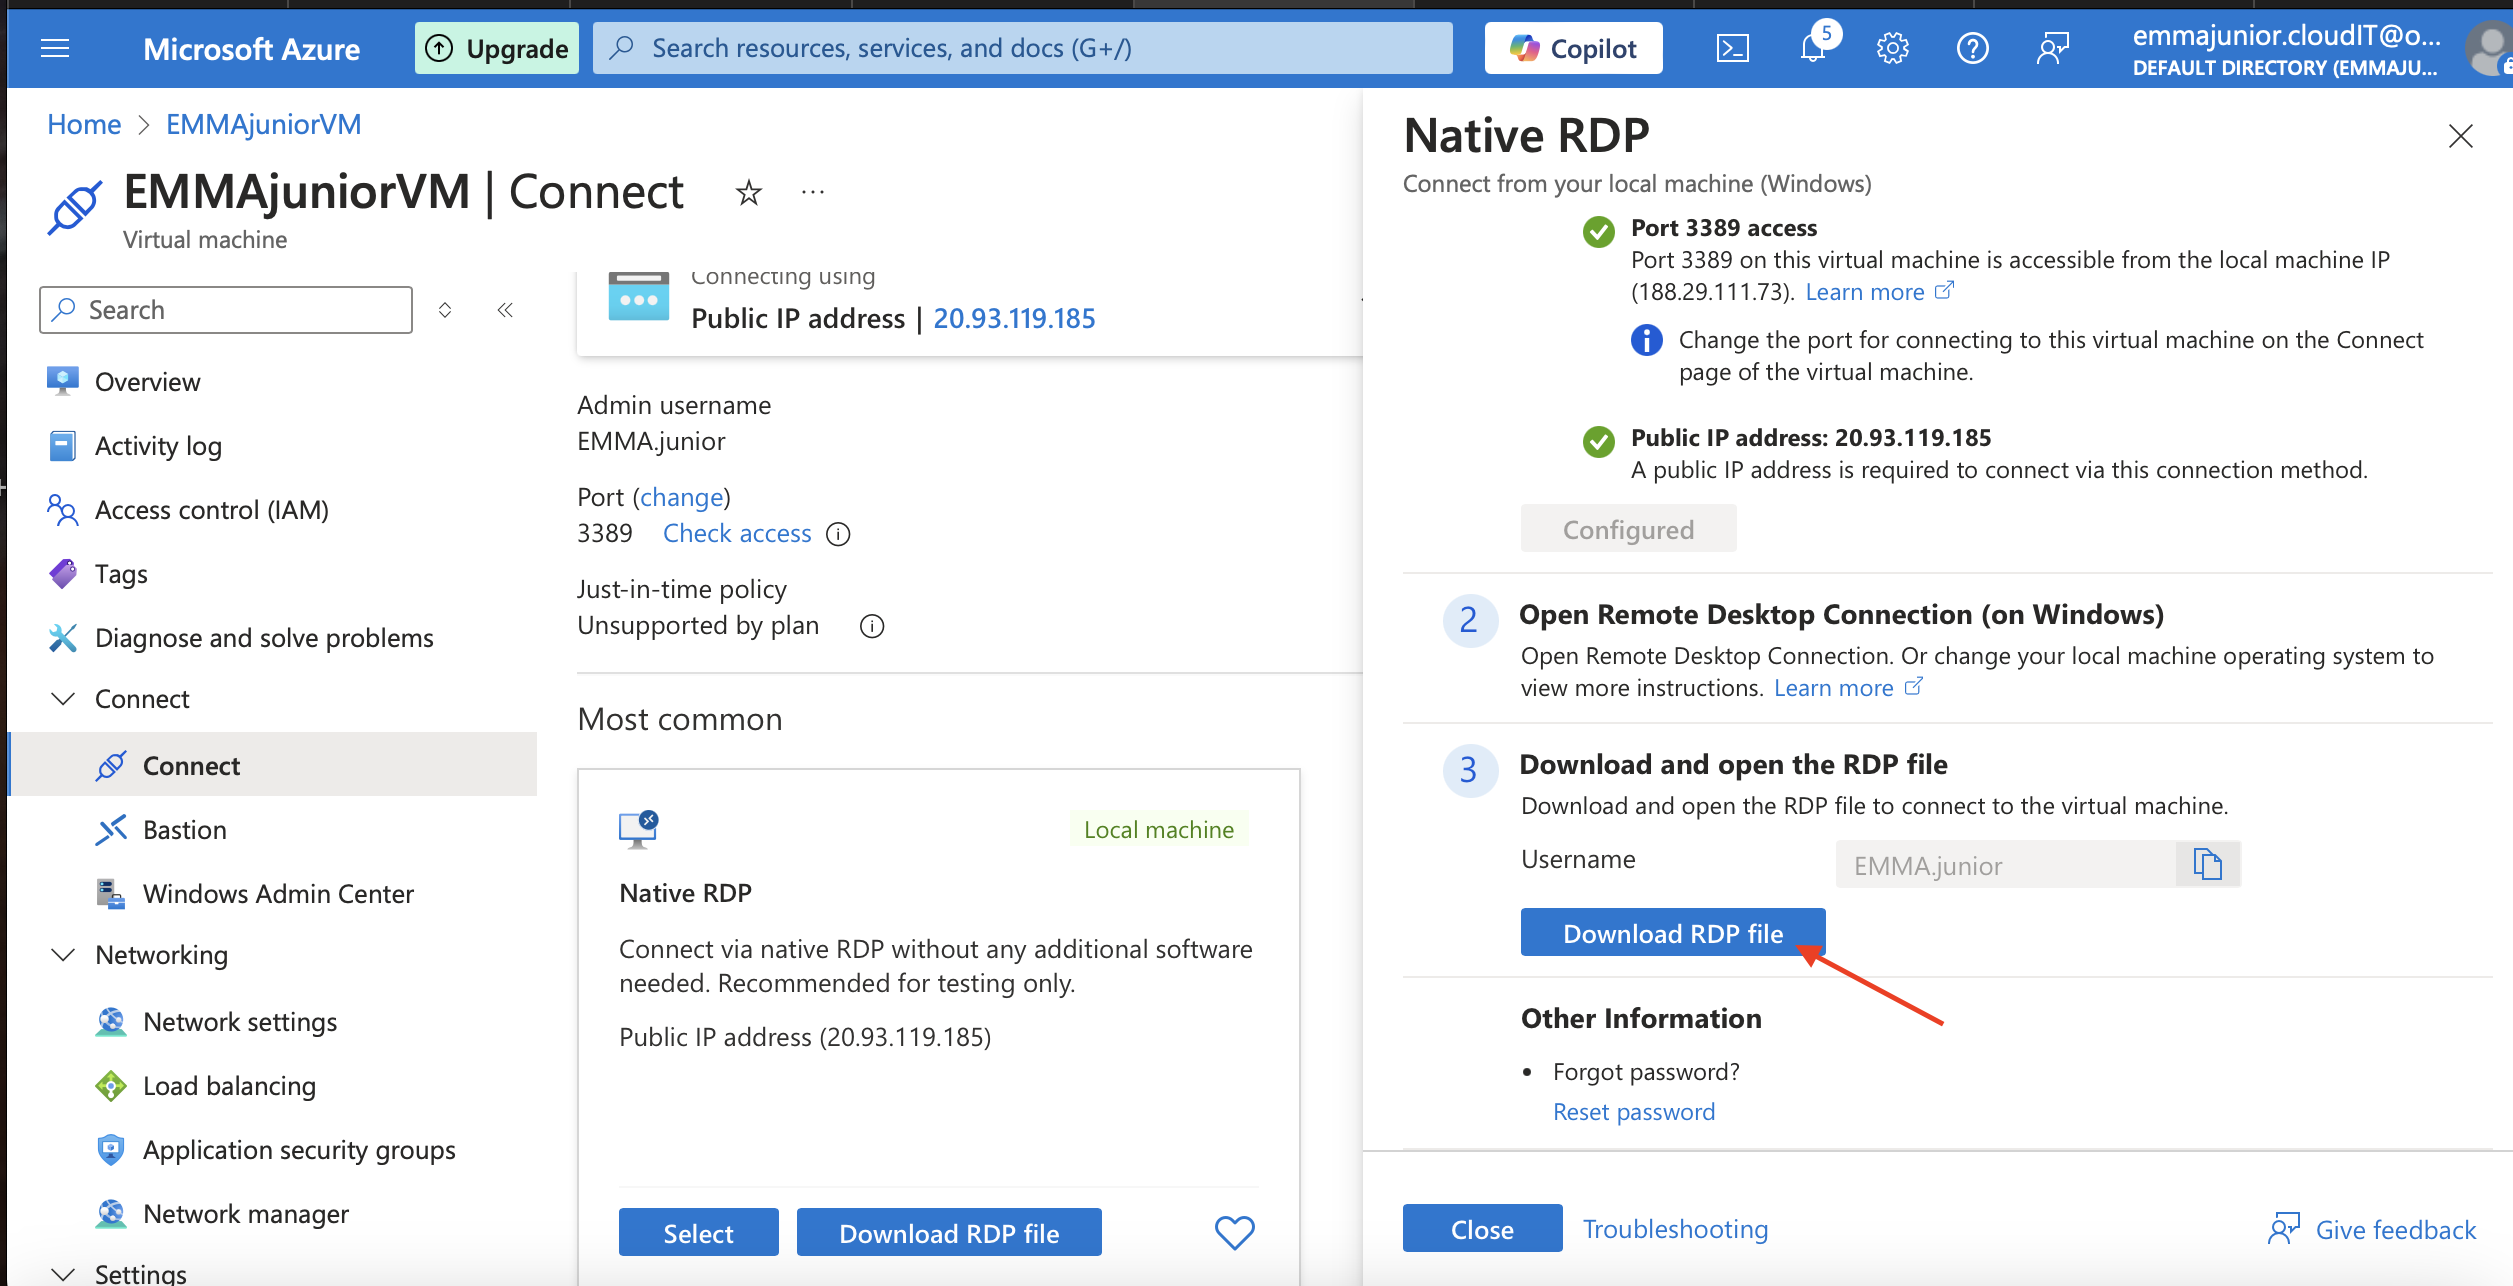The image size is (2513, 1286).
Task: Click the Local machine tag
Action: pyautogui.click(x=1159, y=829)
